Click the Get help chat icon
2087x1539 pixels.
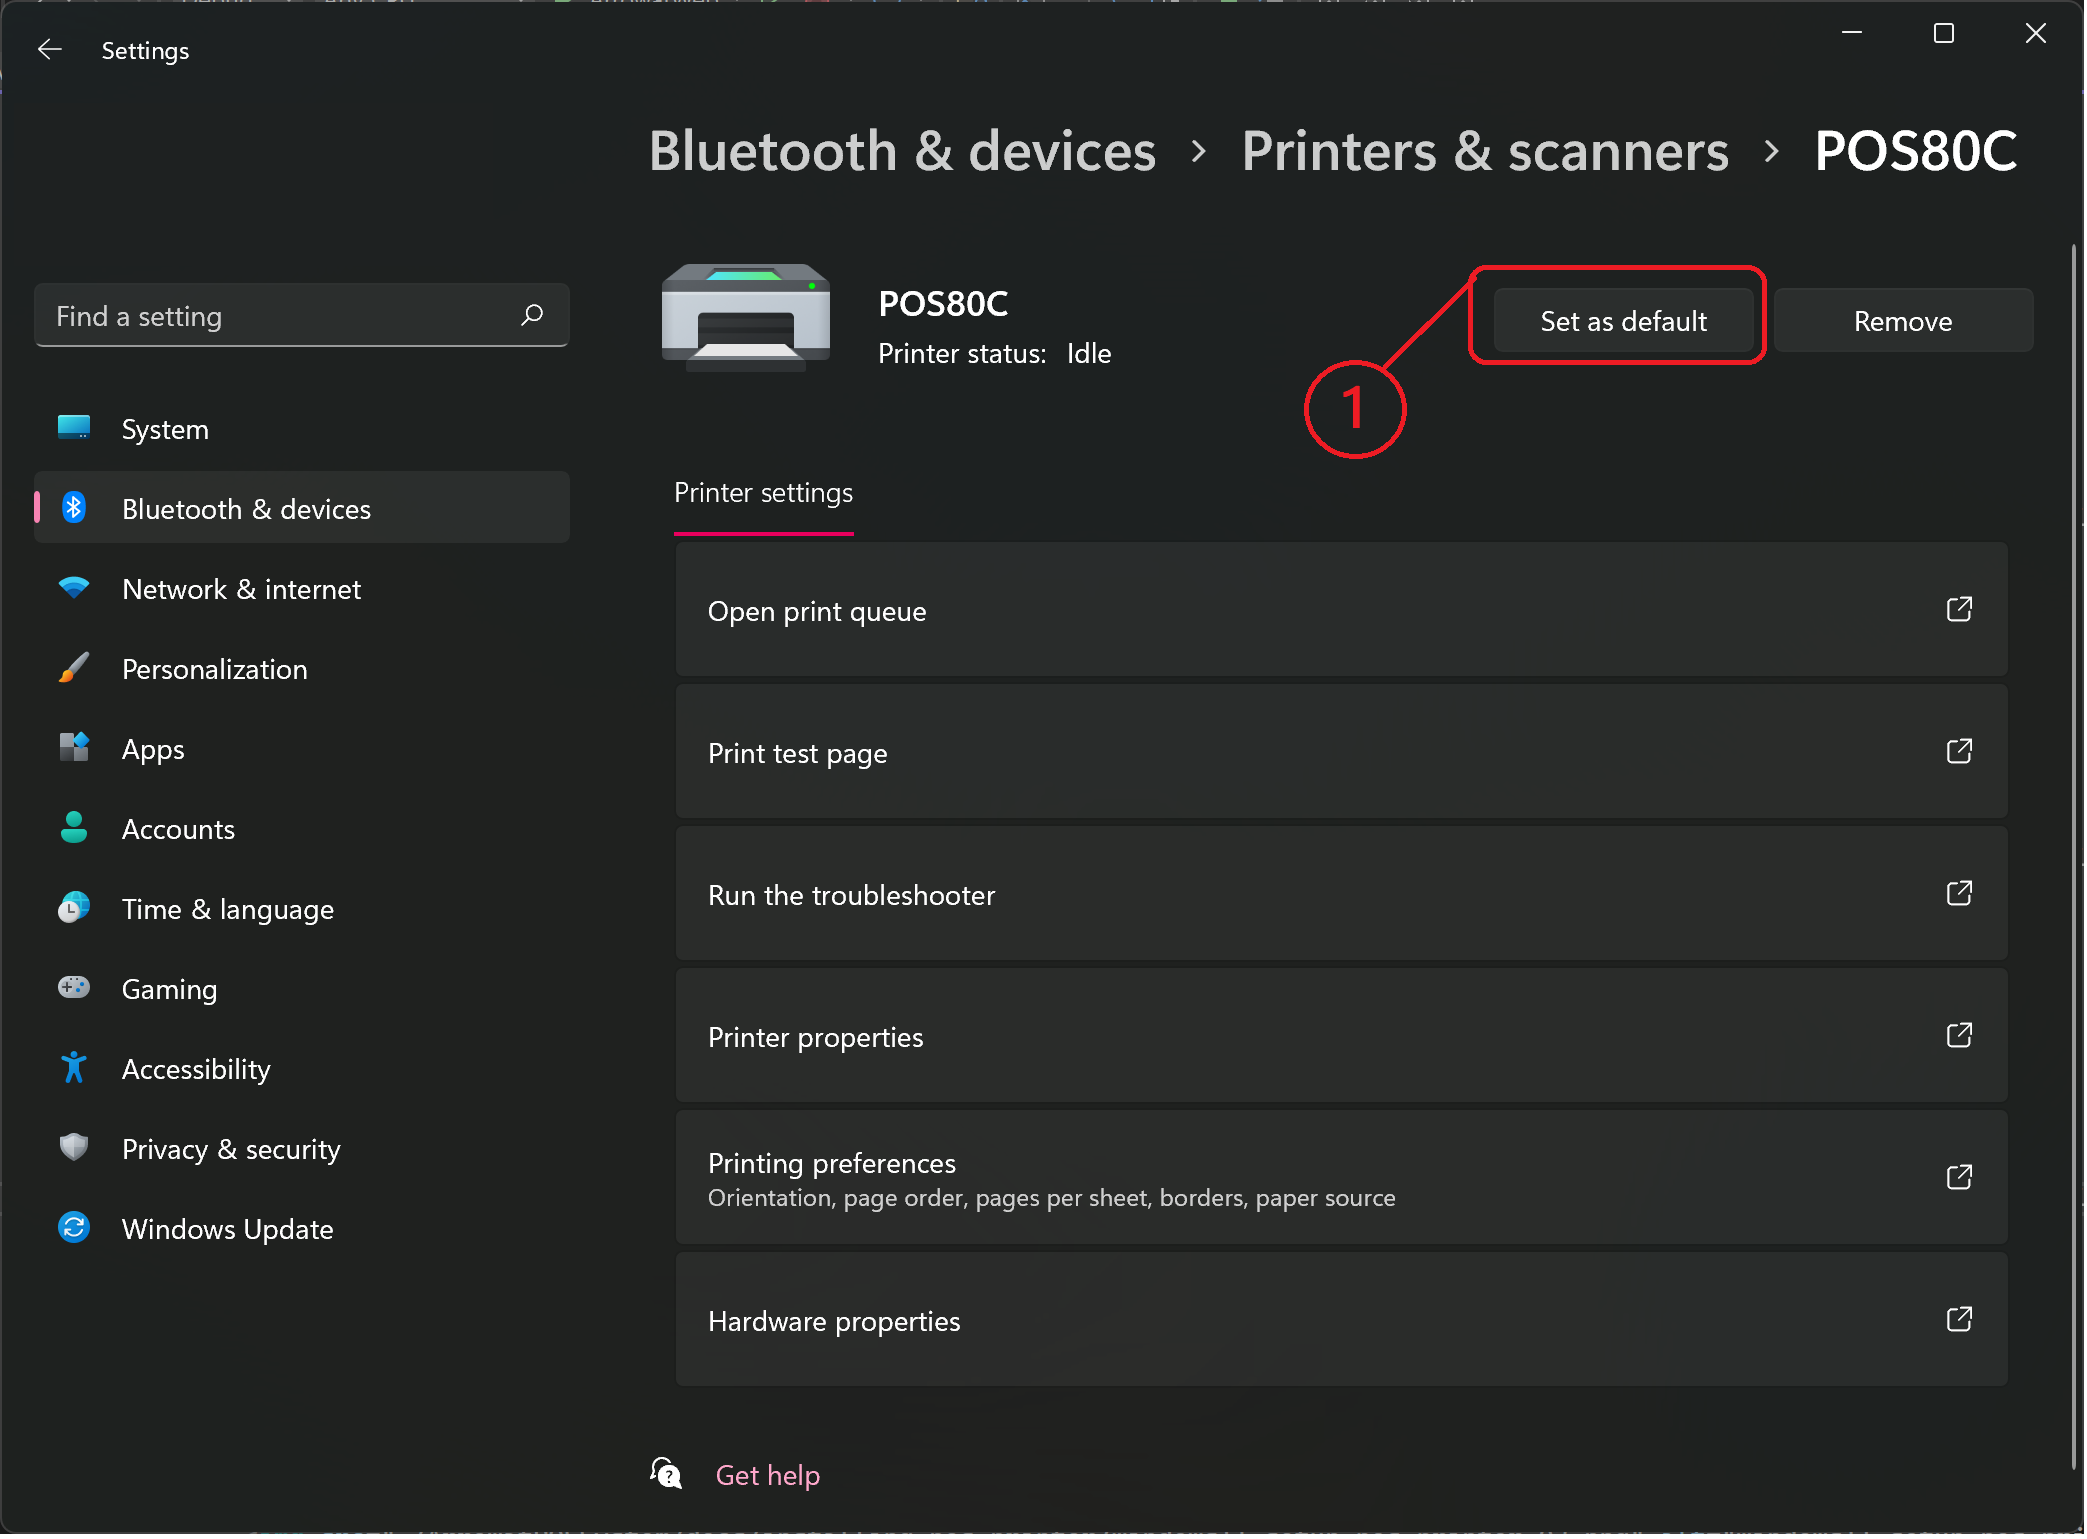[667, 1475]
